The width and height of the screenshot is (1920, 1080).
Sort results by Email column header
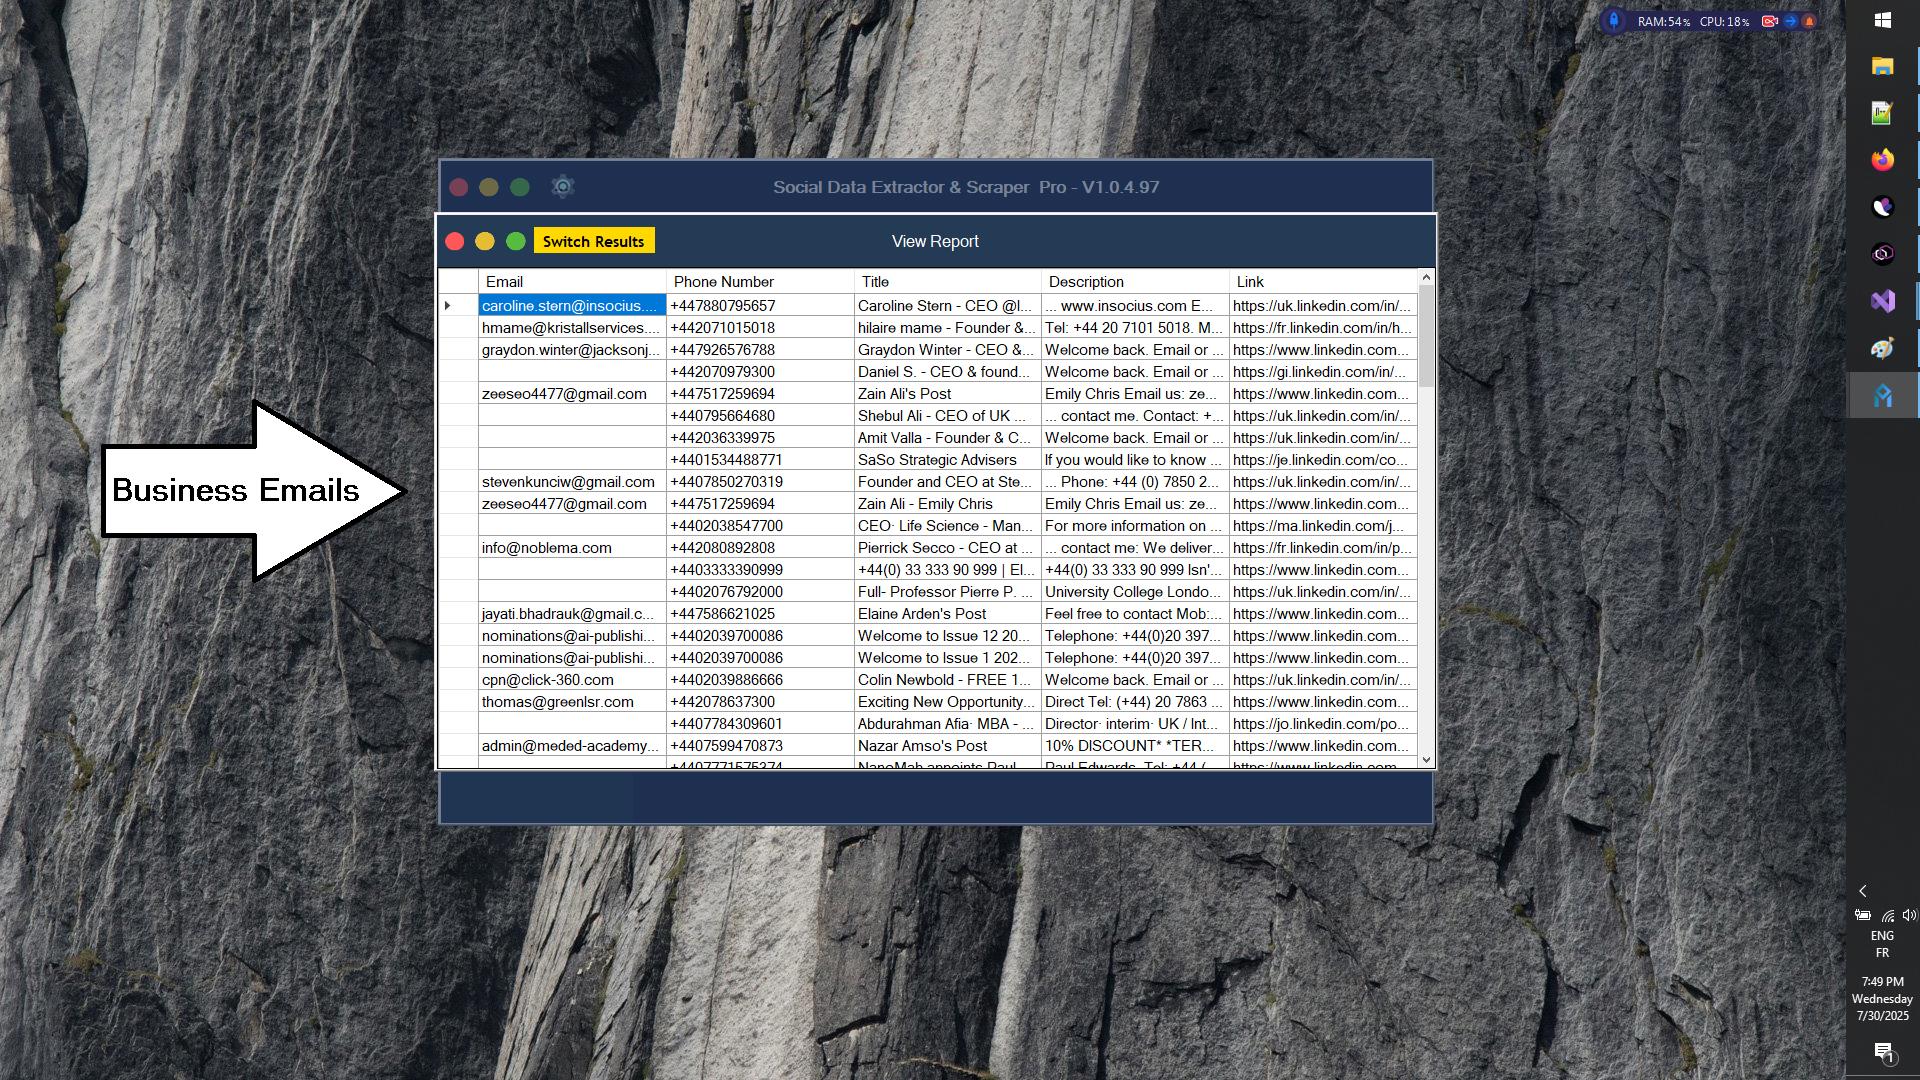click(571, 282)
